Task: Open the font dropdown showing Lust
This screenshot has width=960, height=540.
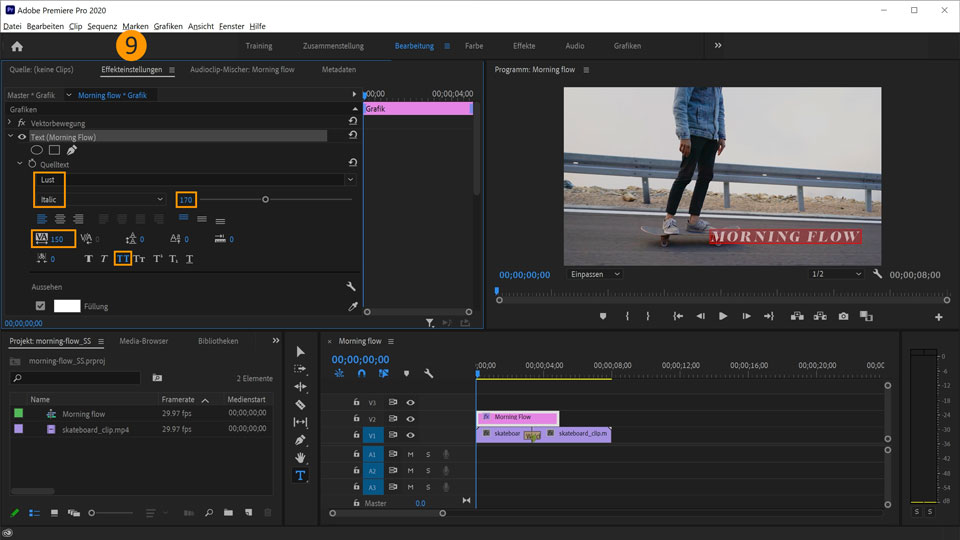Action: (195, 180)
